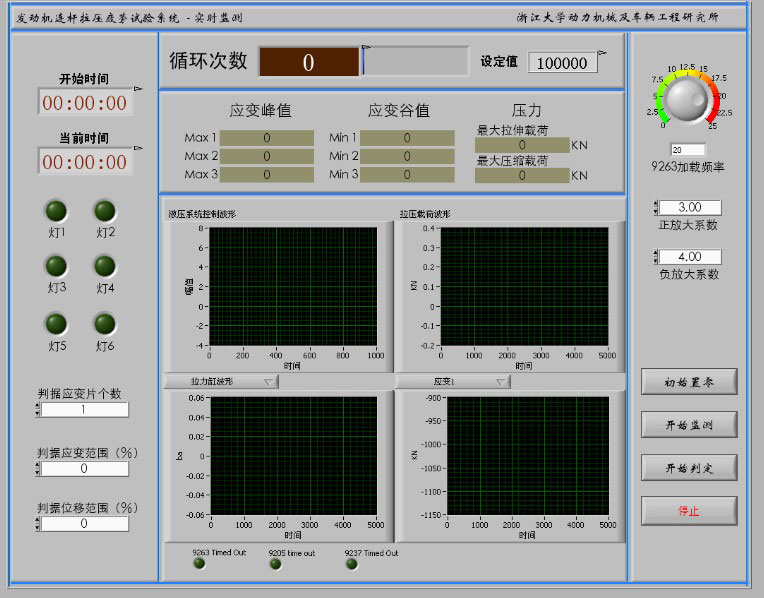This screenshot has width=764, height=598.
Task: Open the 应变1 waveform dropdown
Action: [453, 381]
